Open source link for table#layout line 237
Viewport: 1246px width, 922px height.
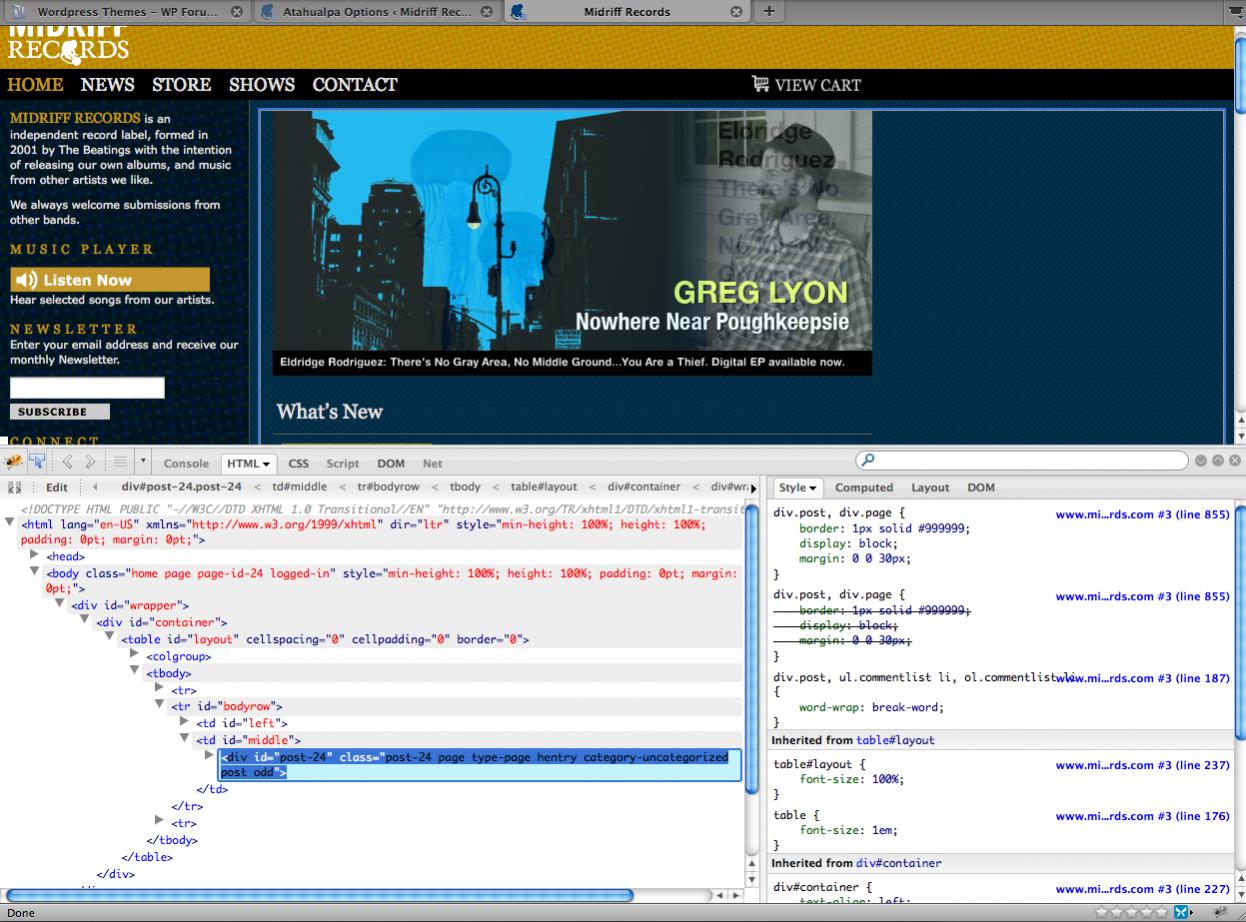(1142, 765)
